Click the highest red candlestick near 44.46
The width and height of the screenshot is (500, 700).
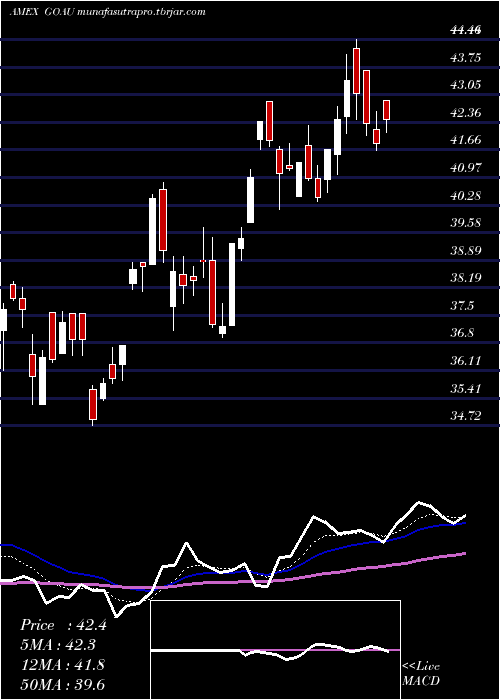356,71
